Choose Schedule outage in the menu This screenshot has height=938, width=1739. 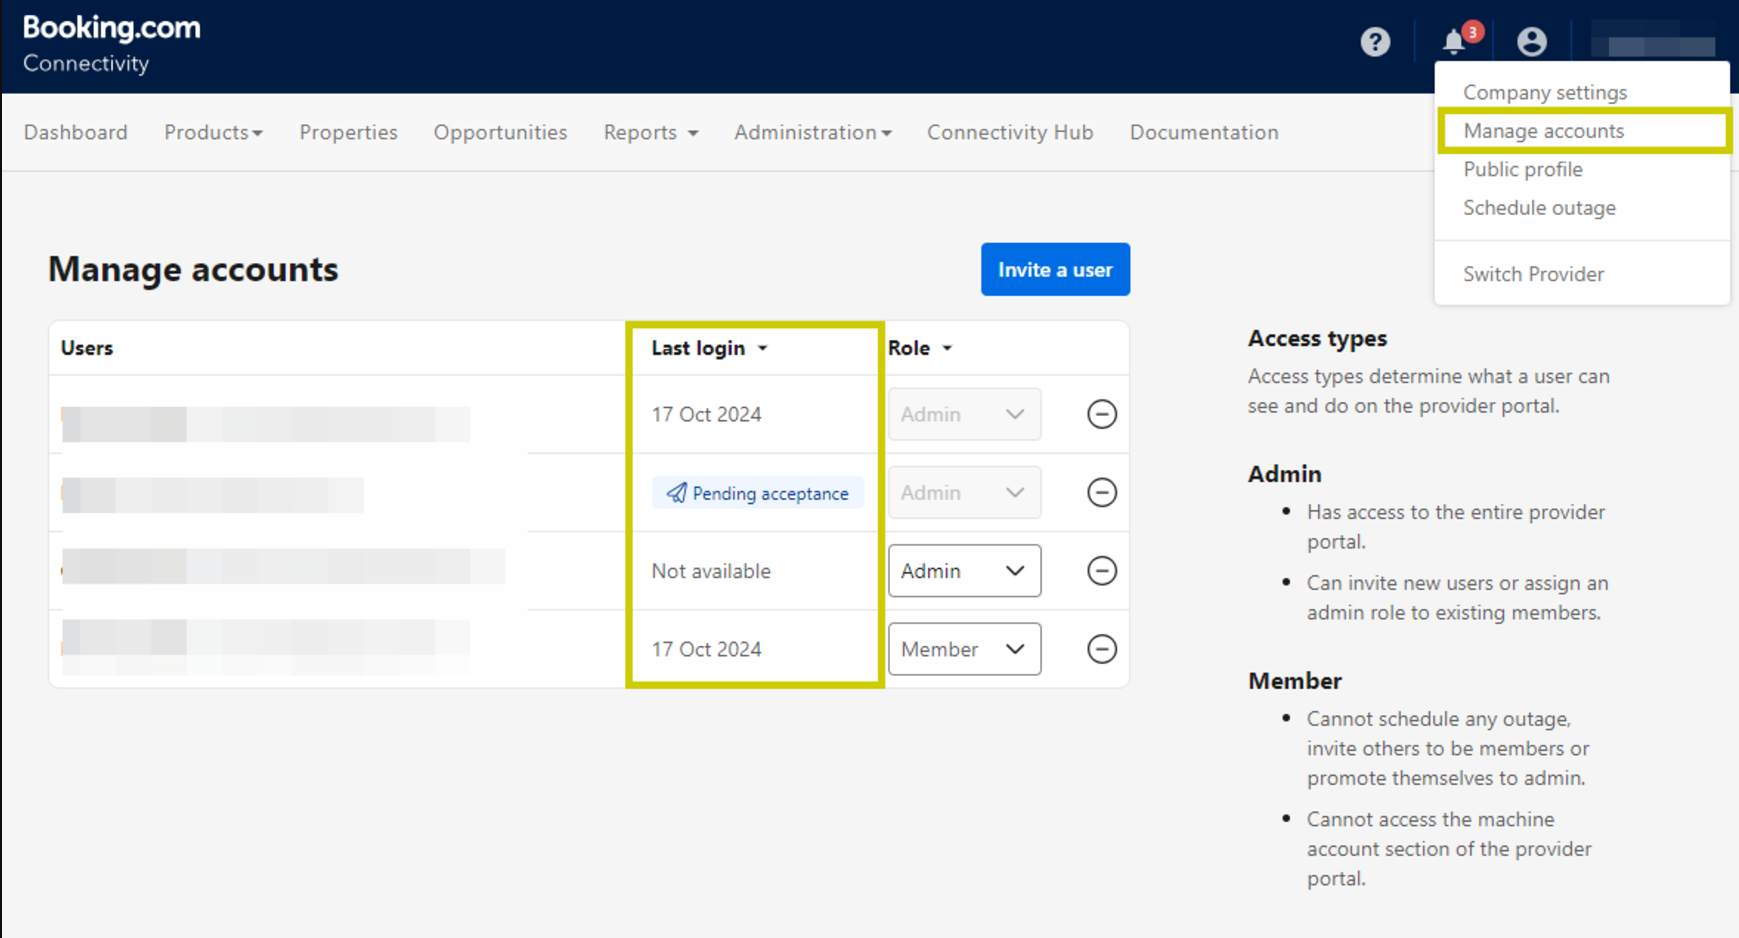coord(1538,208)
